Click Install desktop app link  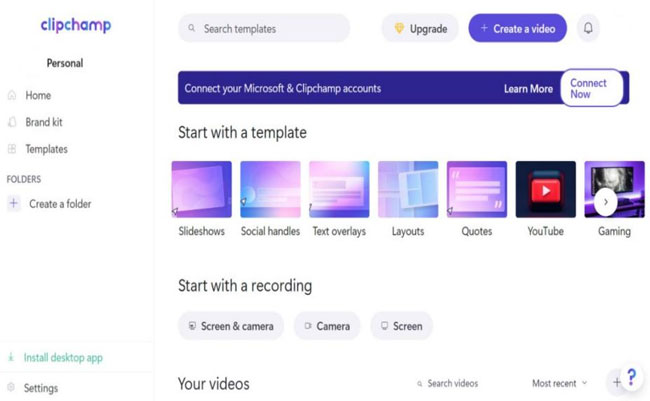pos(63,357)
